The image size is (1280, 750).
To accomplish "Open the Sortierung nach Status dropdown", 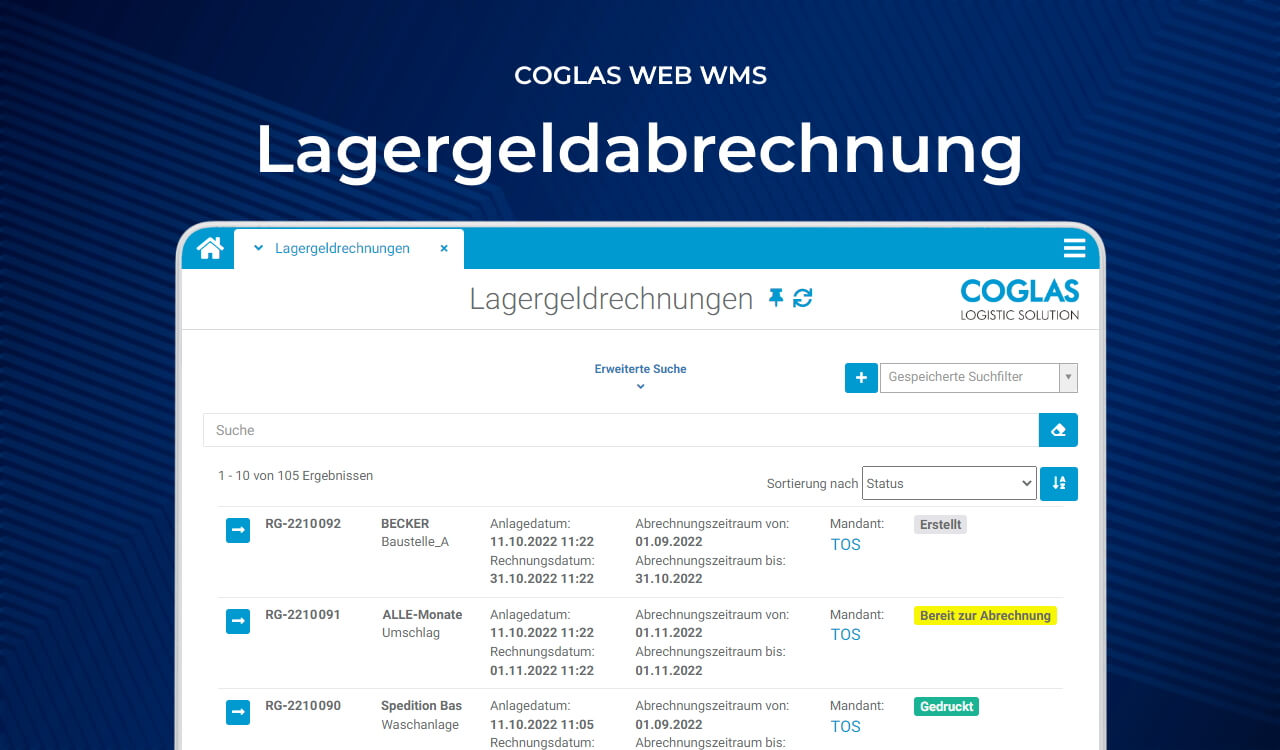I will click(949, 483).
